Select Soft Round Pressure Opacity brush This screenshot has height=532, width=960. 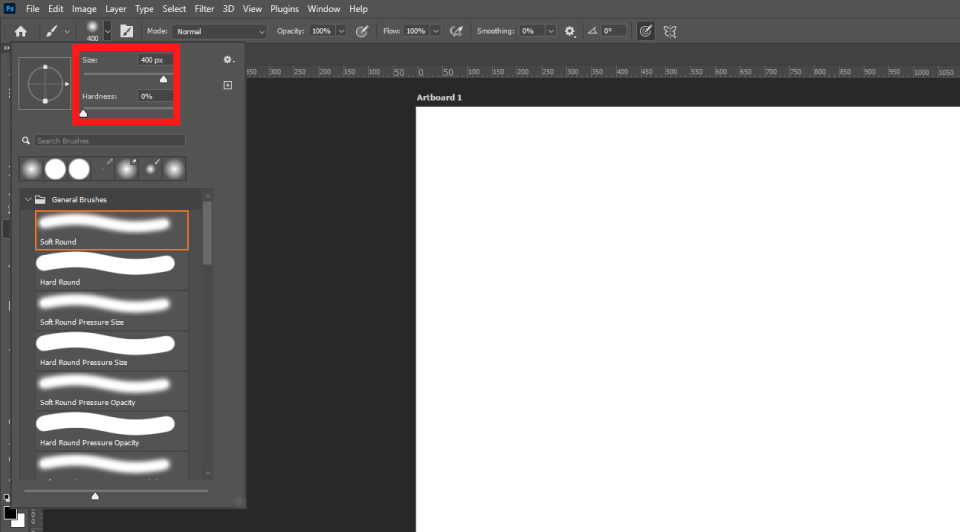[x=111, y=391]
